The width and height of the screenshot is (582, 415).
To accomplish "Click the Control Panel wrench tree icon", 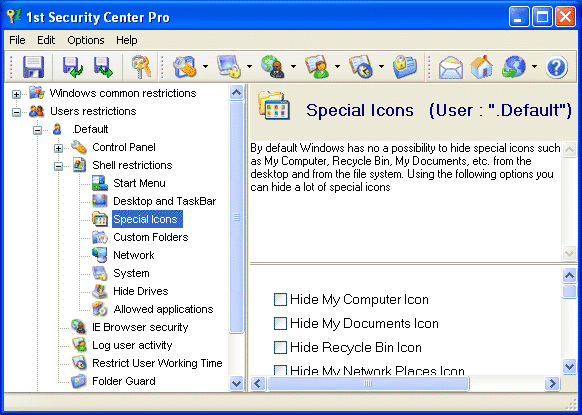I will pos(79,147).
